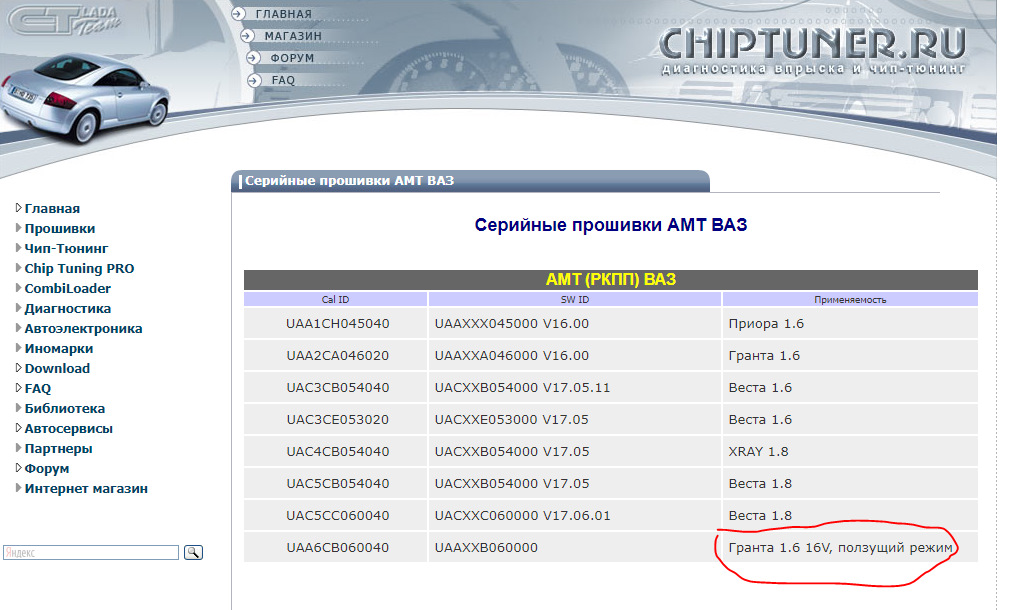Click the magnifier search button beside Yandex field
Viewport: 1022px width, 610px height.
coord(193,552)
